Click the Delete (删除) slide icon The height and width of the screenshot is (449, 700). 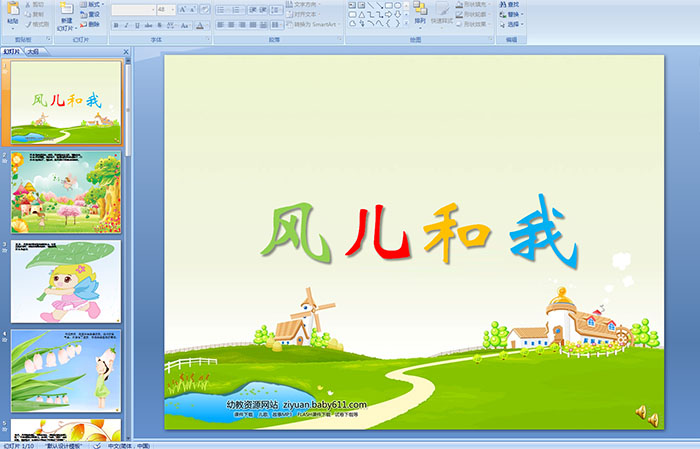tap(83, 24)
